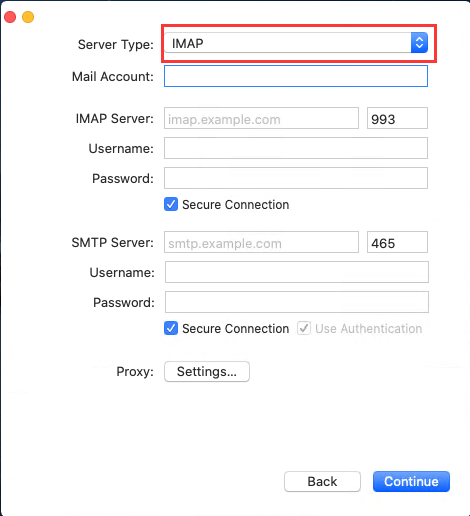Click the blue Continue button
470x516 pixels.
[411, 481]
